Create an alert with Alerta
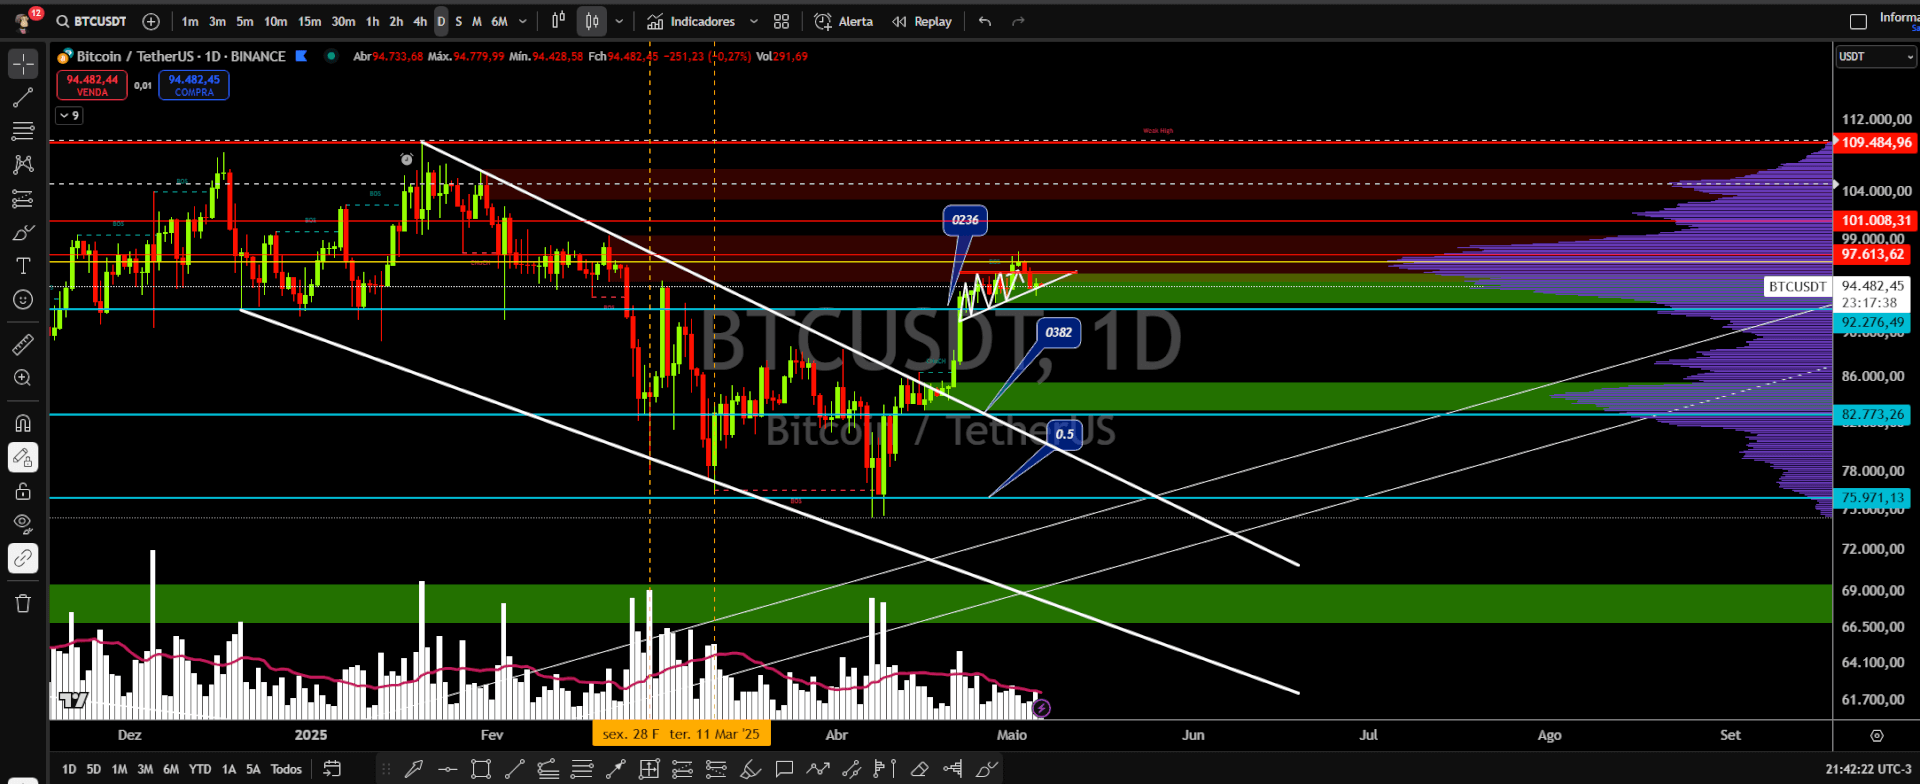 click(x=844, y=21)
